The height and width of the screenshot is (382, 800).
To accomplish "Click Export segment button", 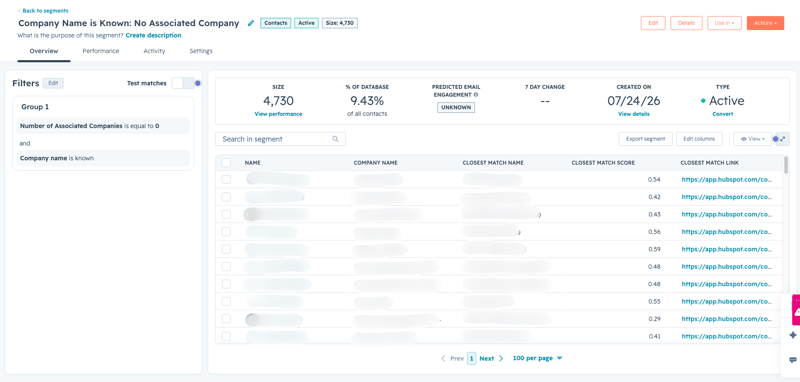I will point(645,139).
